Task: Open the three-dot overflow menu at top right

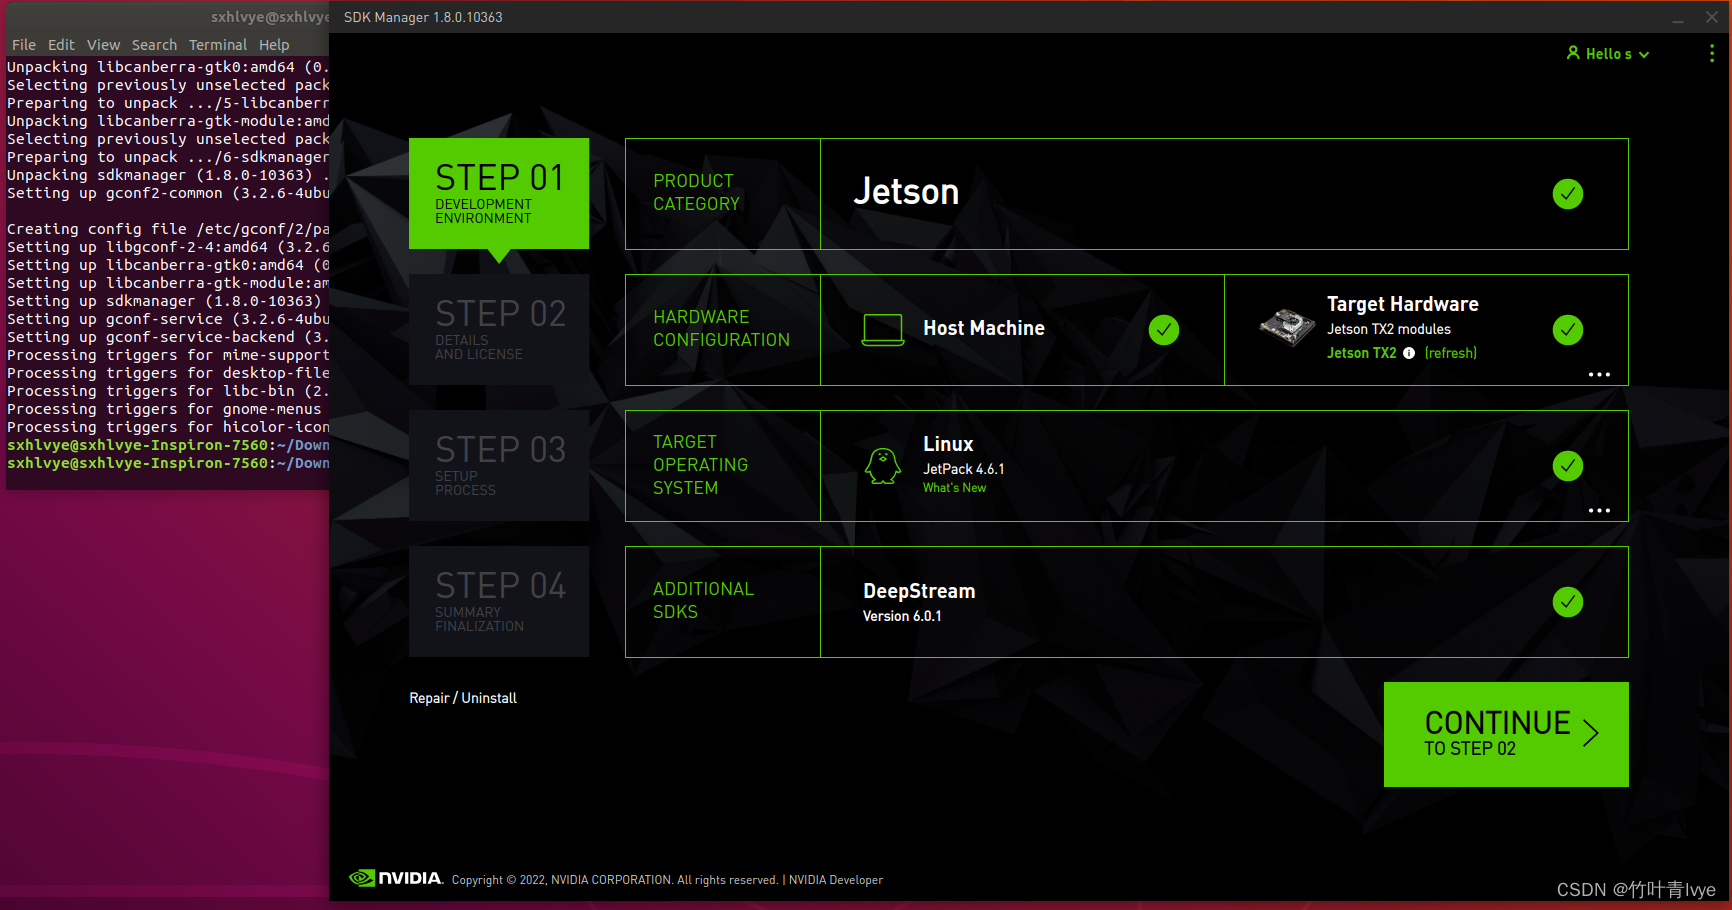Action: coord(1712,53)
